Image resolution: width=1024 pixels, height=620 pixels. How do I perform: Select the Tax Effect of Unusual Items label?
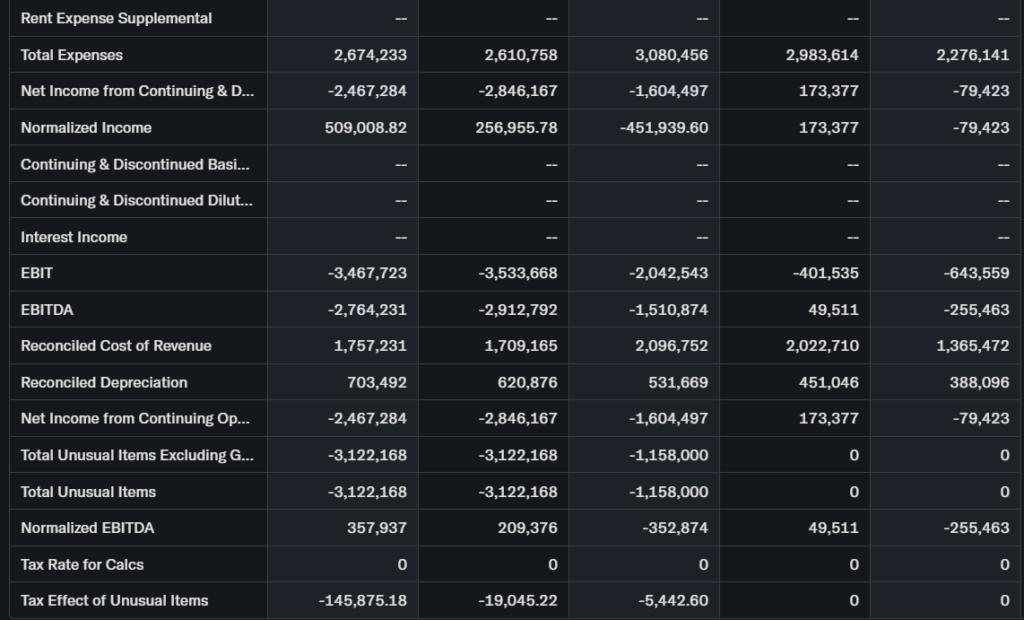point(114,600)
